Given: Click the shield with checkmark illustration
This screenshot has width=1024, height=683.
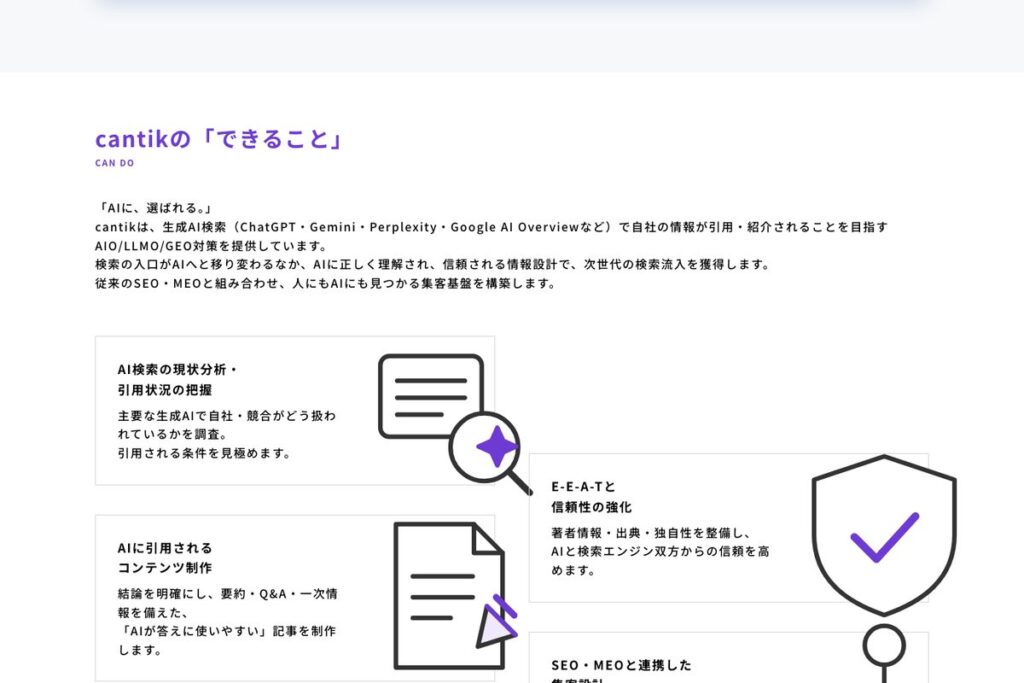Looking at the screenshot, I should point(884,535).
